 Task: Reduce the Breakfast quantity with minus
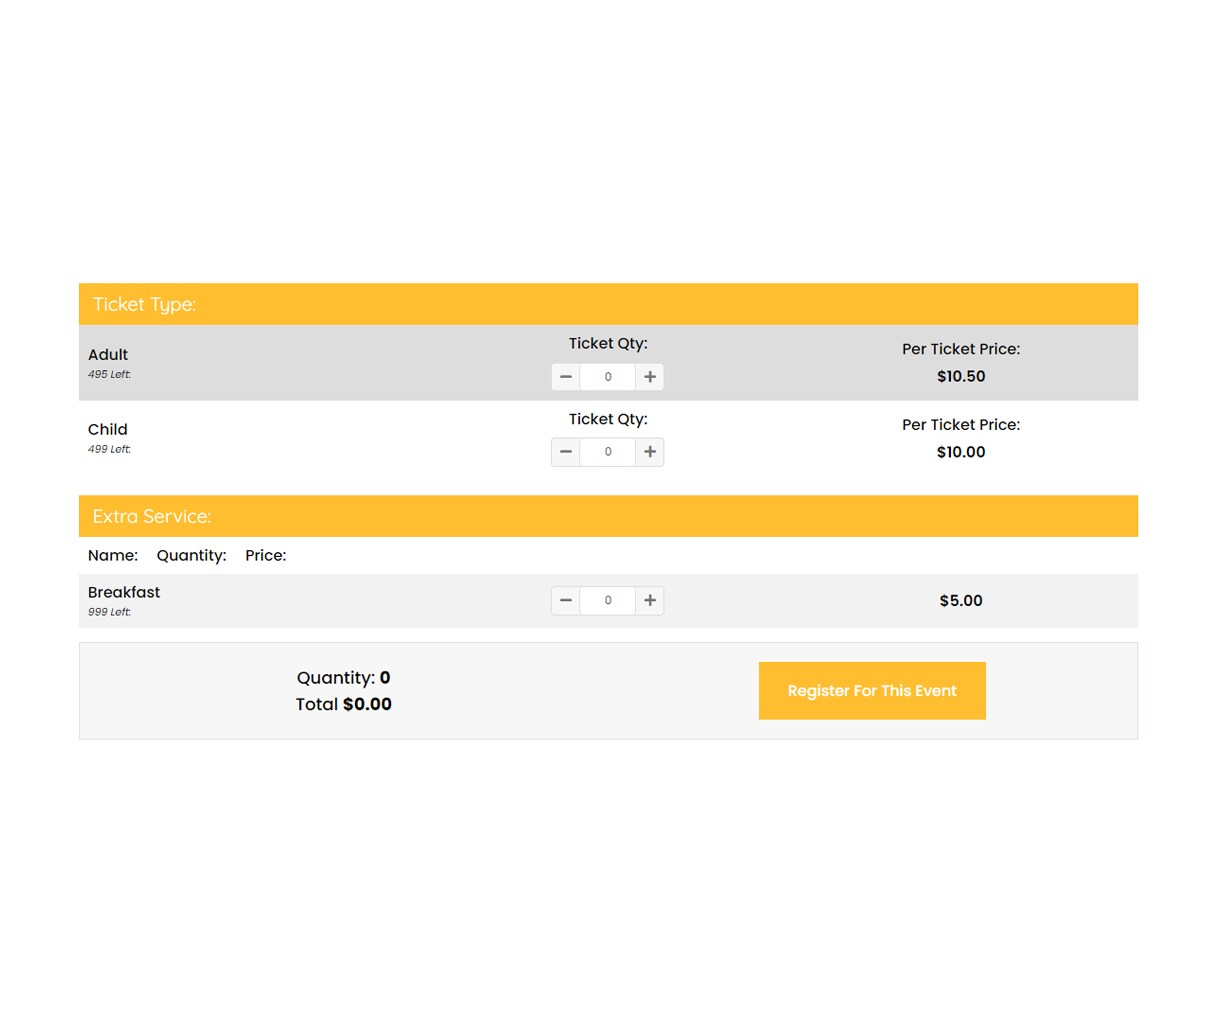(x=566, y=600)
